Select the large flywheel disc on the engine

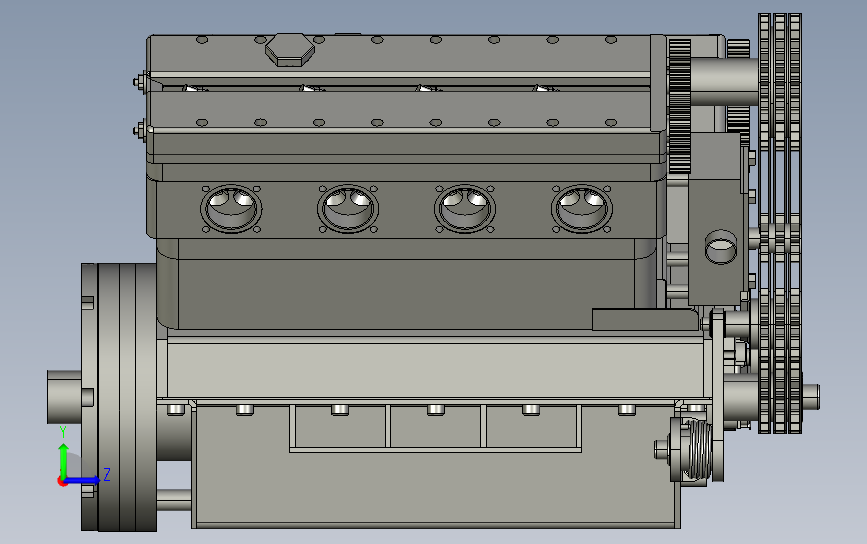(119, 397)
